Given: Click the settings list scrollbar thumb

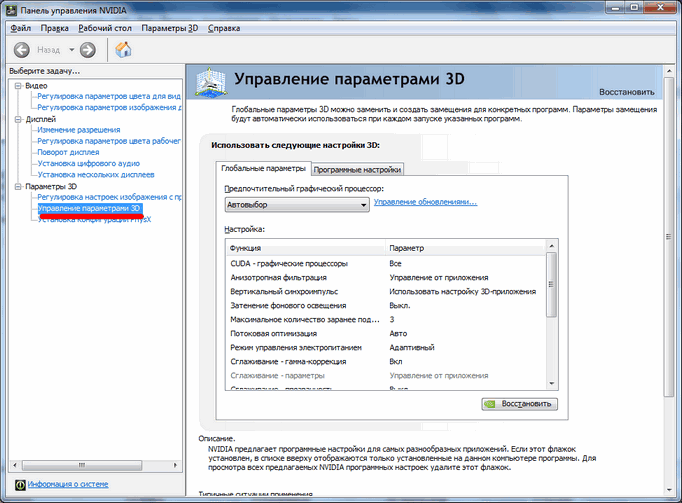Looking at the screenshot, I should pos(552,285).
